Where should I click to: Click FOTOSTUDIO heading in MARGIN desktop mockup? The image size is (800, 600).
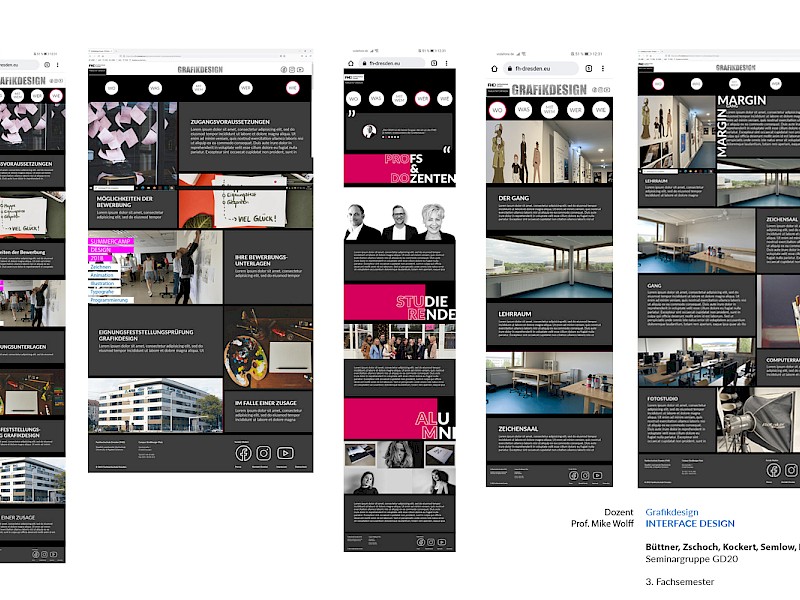pos(662,398)
